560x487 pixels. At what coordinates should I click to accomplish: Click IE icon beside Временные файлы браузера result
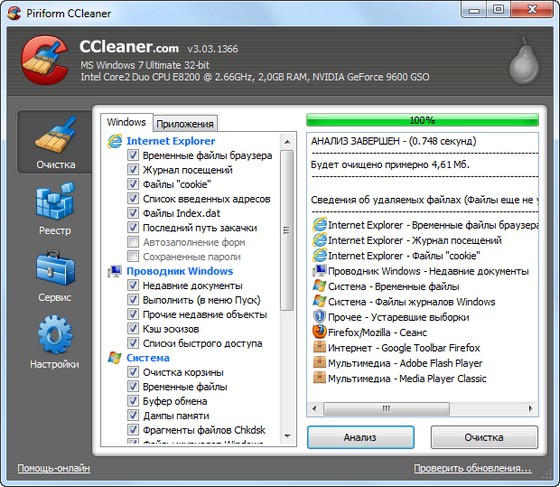tap(319, 225)
